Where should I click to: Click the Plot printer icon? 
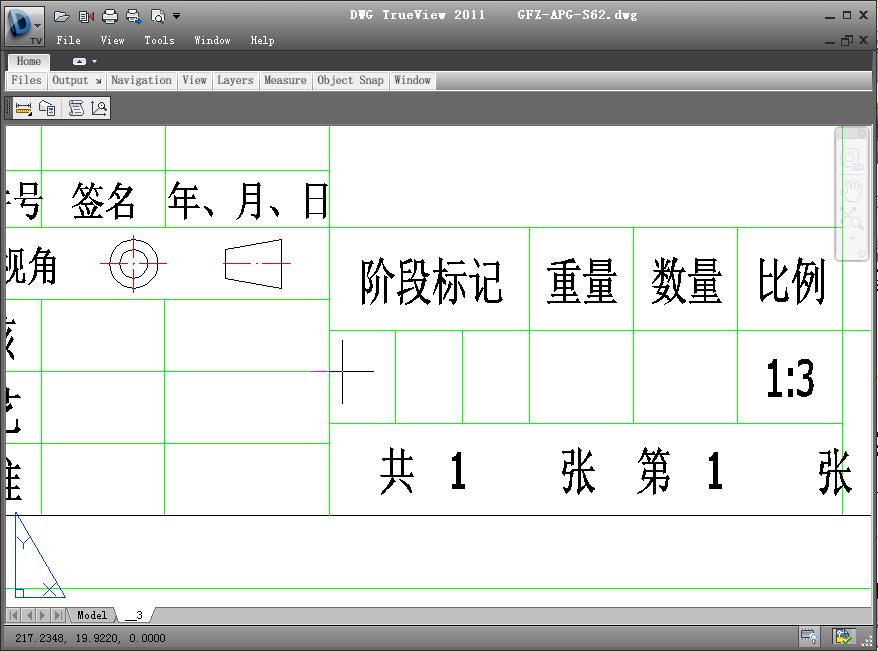point(110,16)
